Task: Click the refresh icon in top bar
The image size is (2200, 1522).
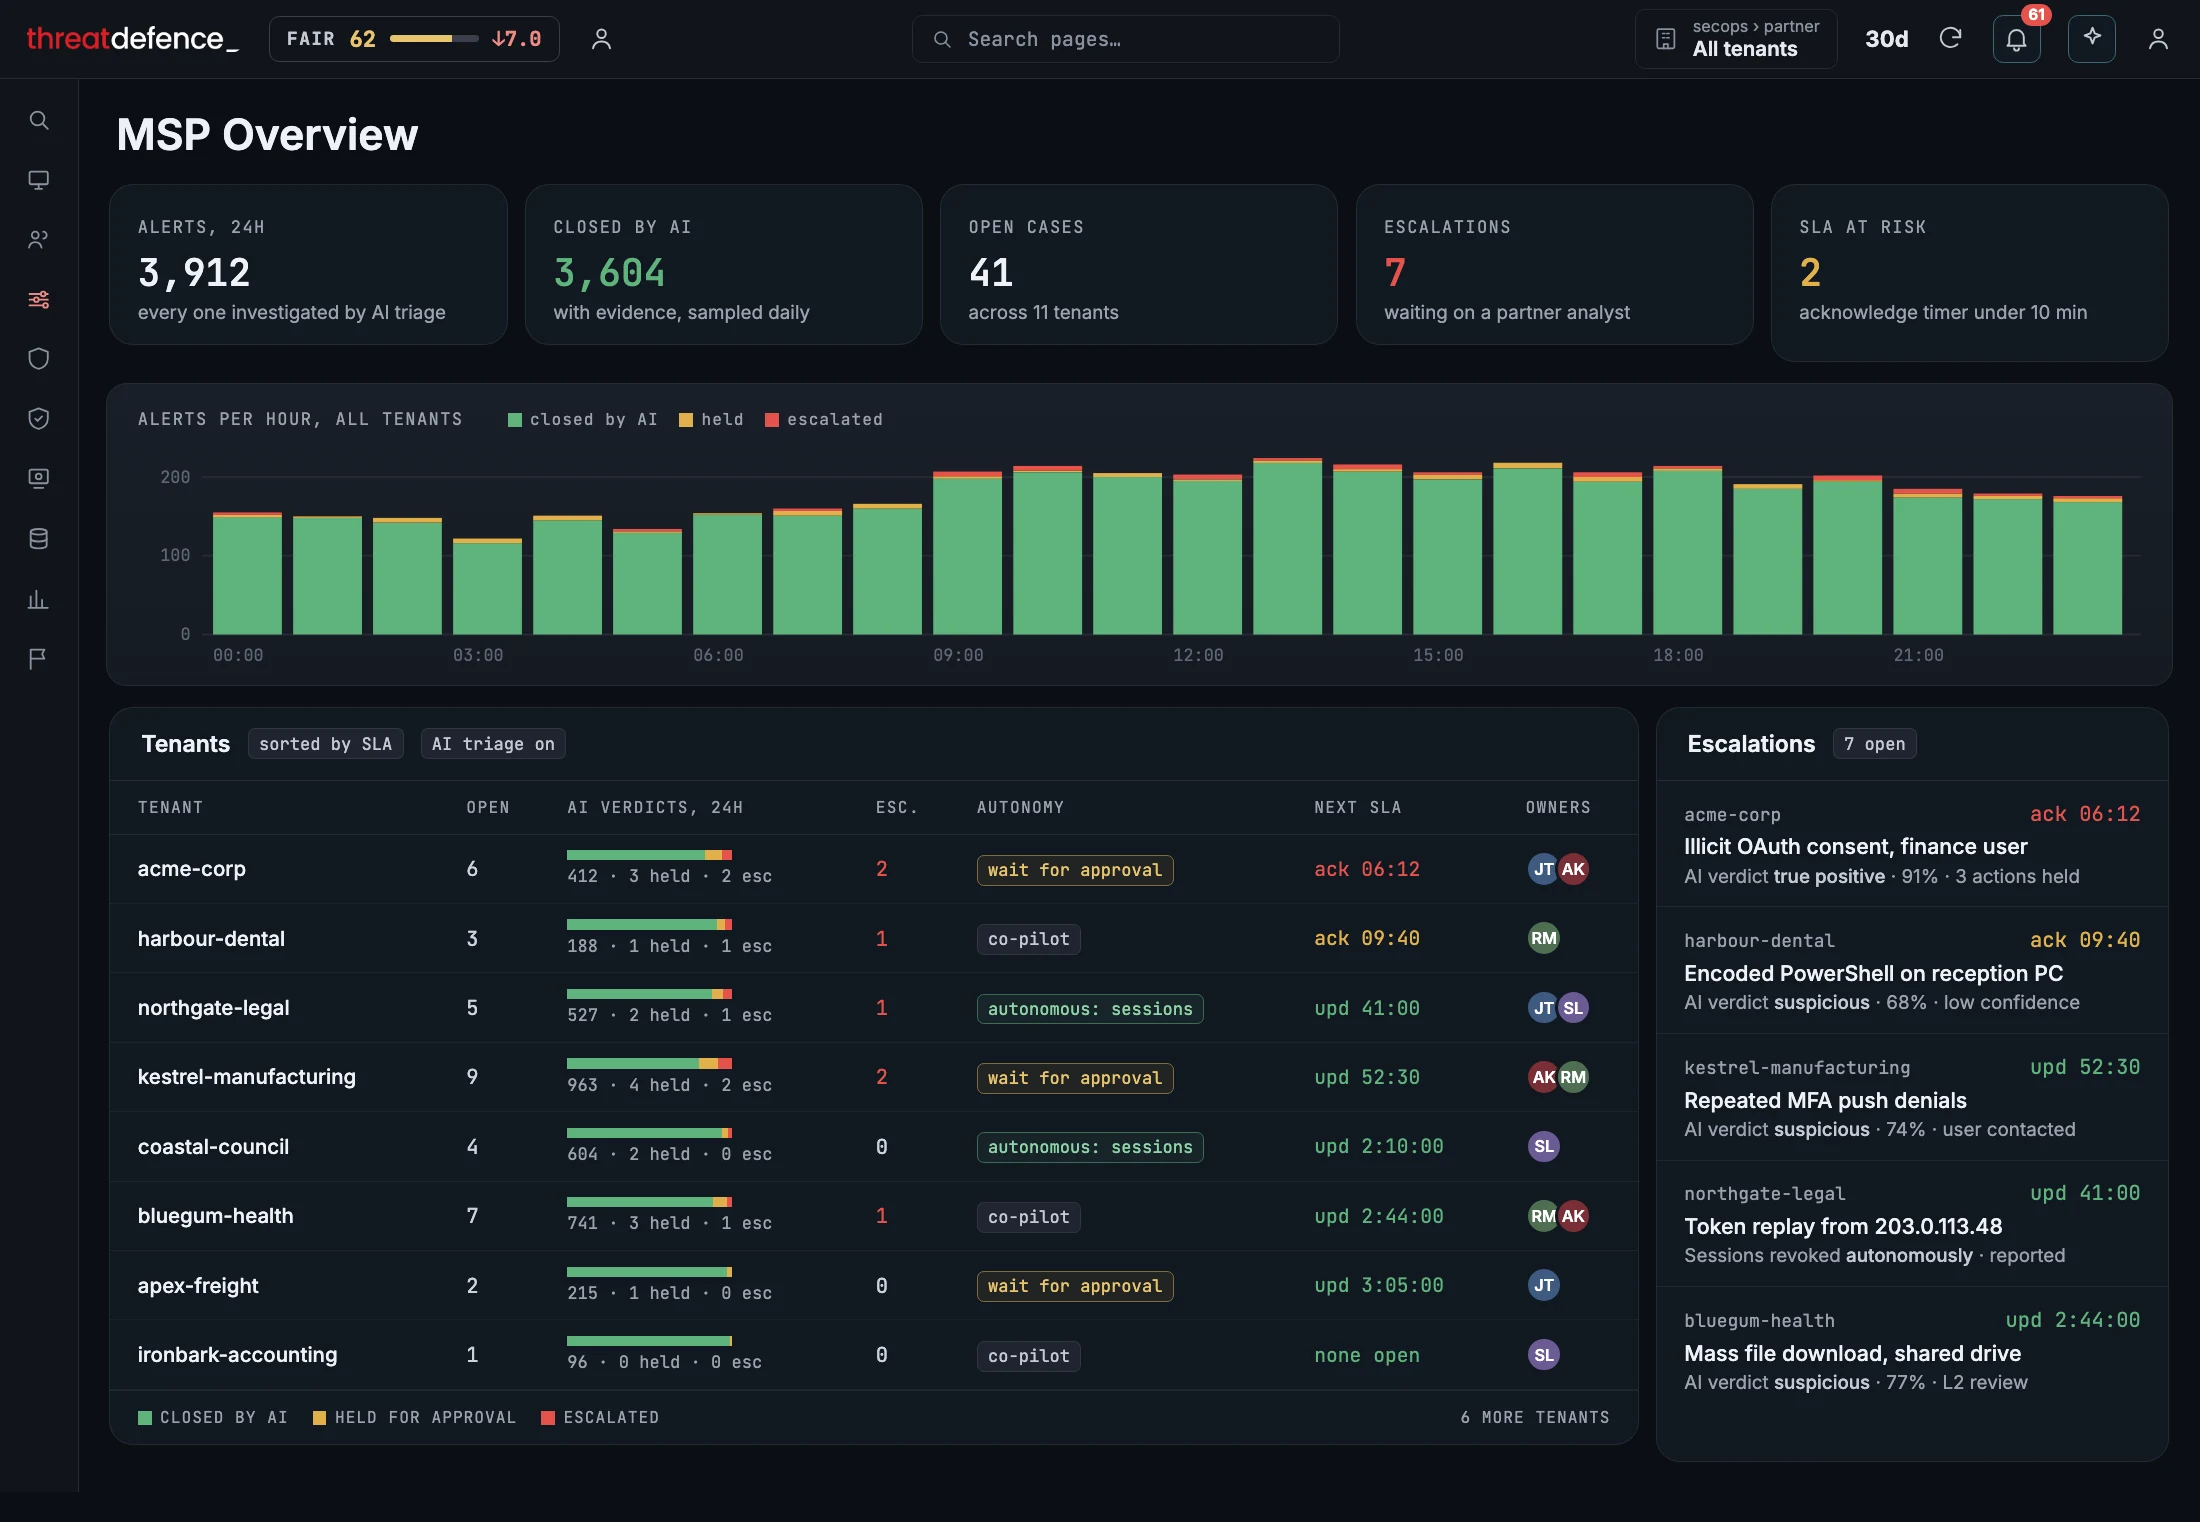Action: (x=1950, y=39)
